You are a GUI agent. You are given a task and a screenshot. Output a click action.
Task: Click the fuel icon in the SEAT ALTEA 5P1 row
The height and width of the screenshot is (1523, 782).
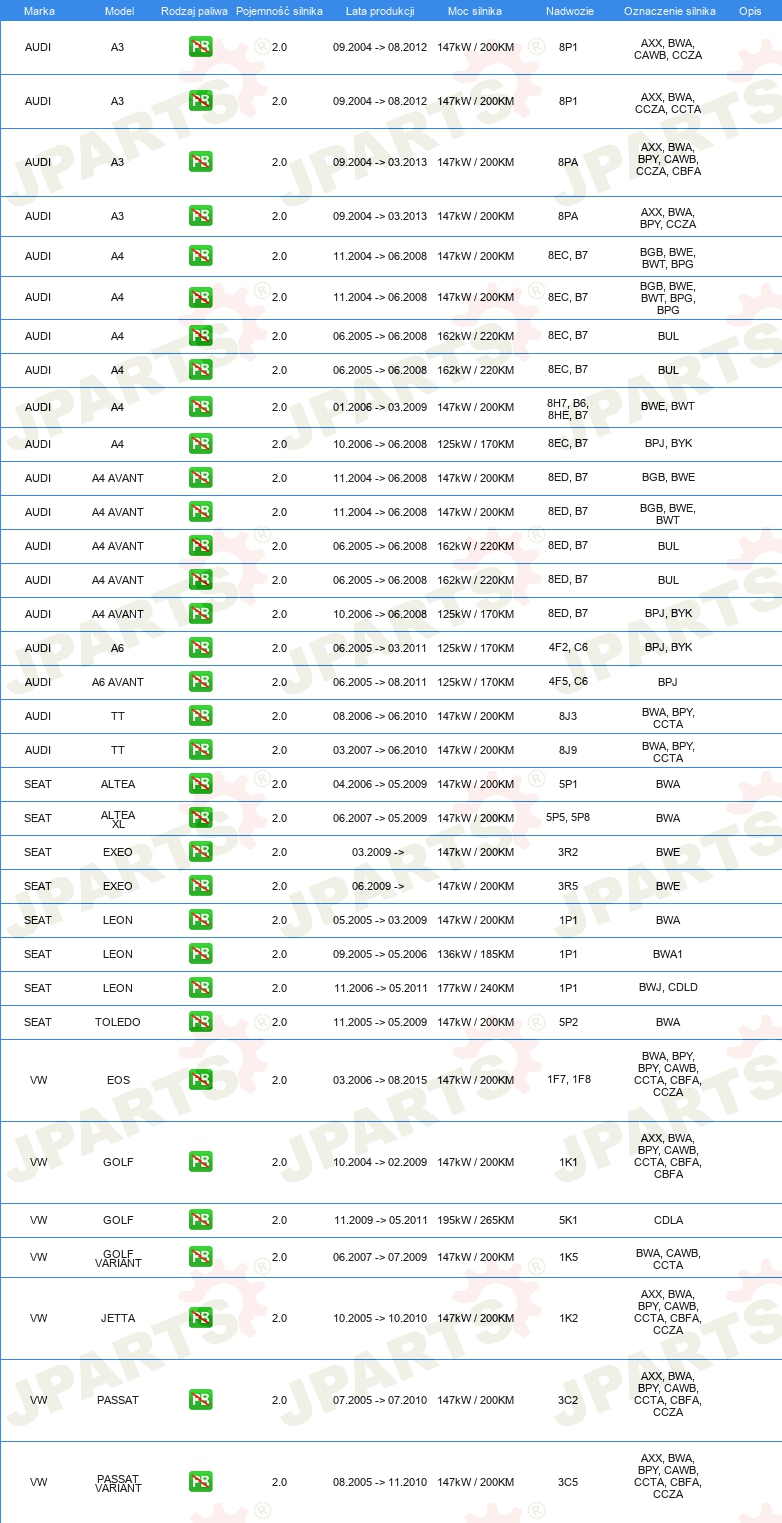[x=200, y=784]
